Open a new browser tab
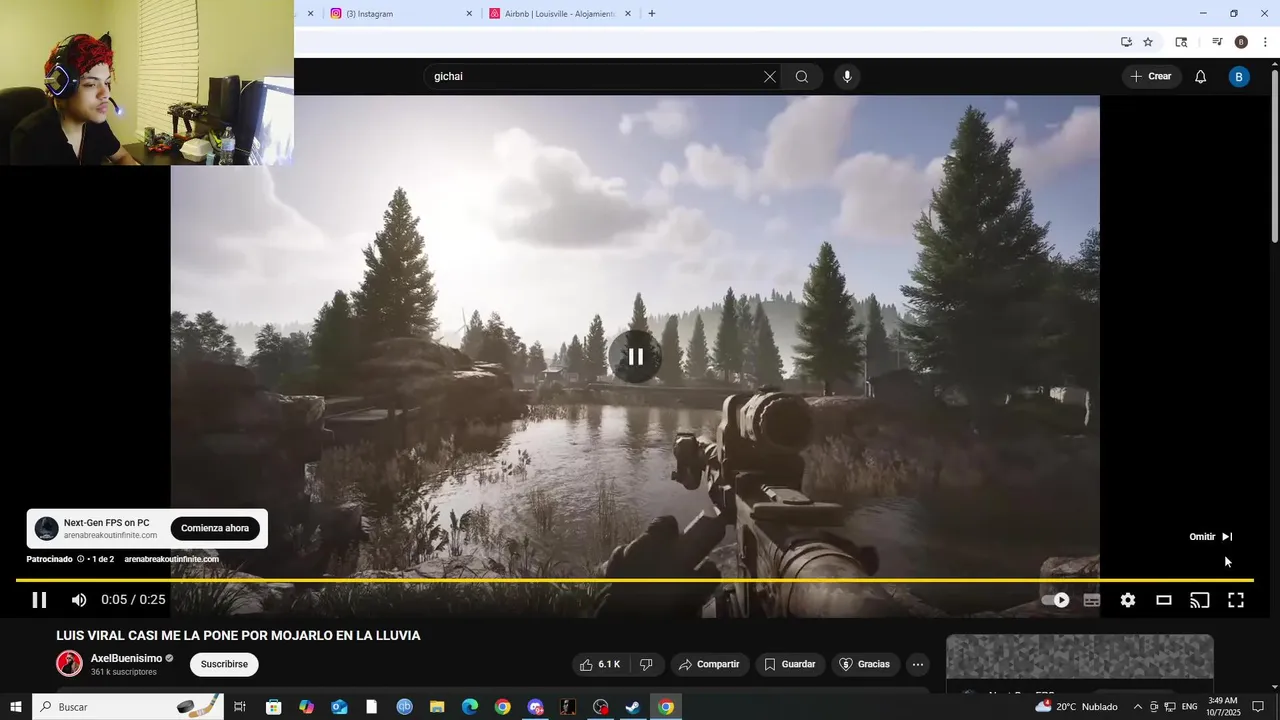Viewport: 1280px width, 720px height. 652,14
